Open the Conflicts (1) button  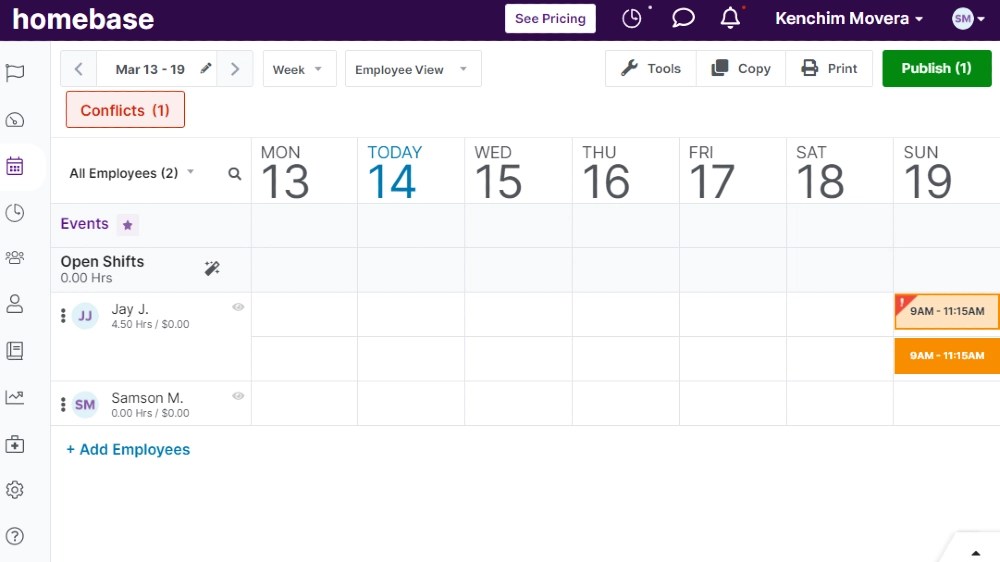pyautogui.click(x=125, y=110)
